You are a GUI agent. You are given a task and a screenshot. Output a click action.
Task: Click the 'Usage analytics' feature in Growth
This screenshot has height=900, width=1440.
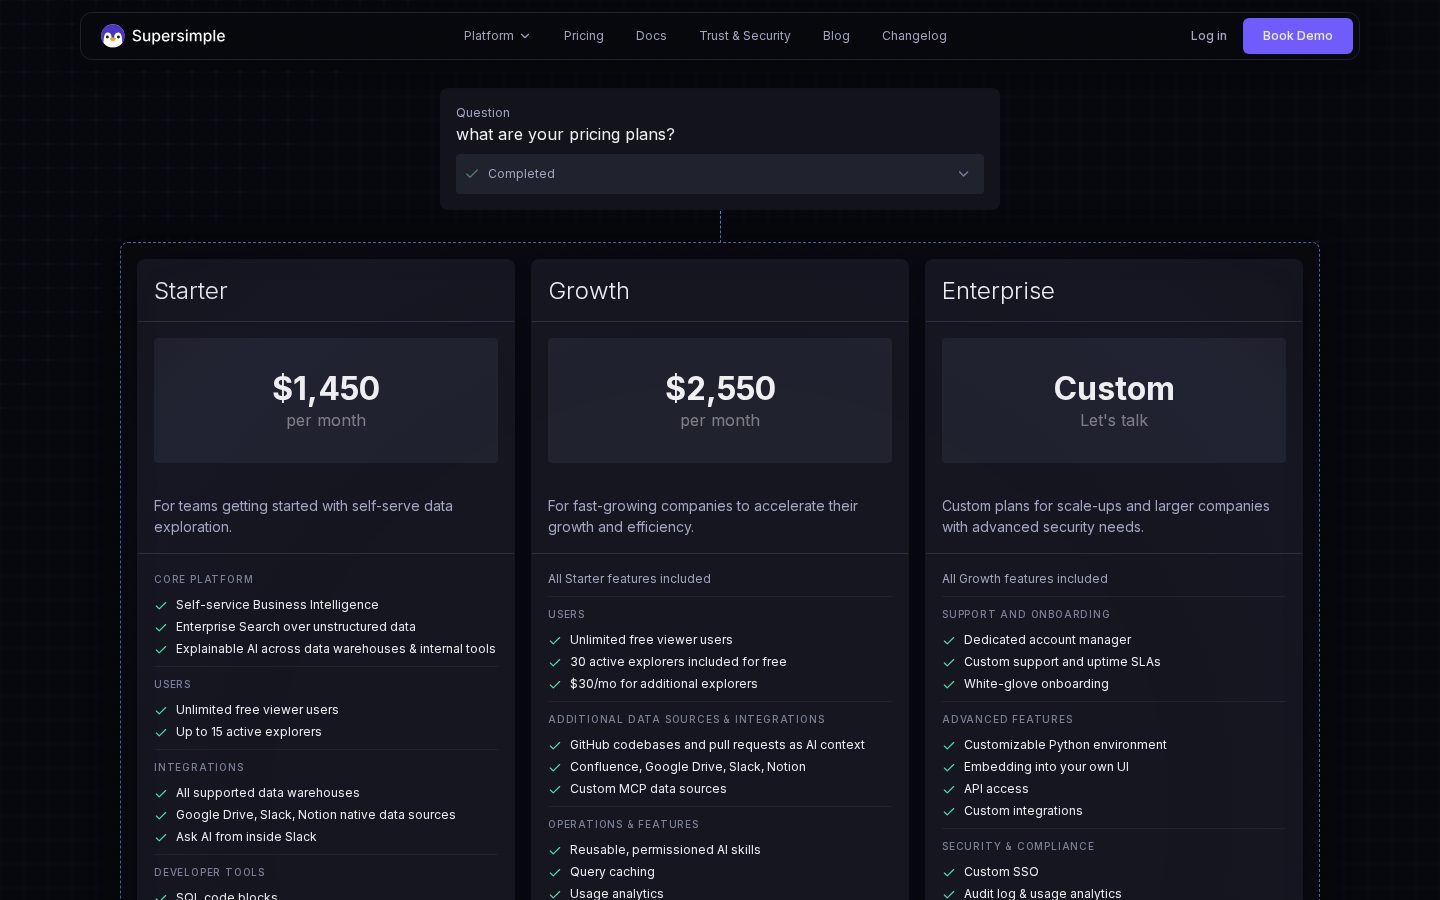click(x=616, y=893)
